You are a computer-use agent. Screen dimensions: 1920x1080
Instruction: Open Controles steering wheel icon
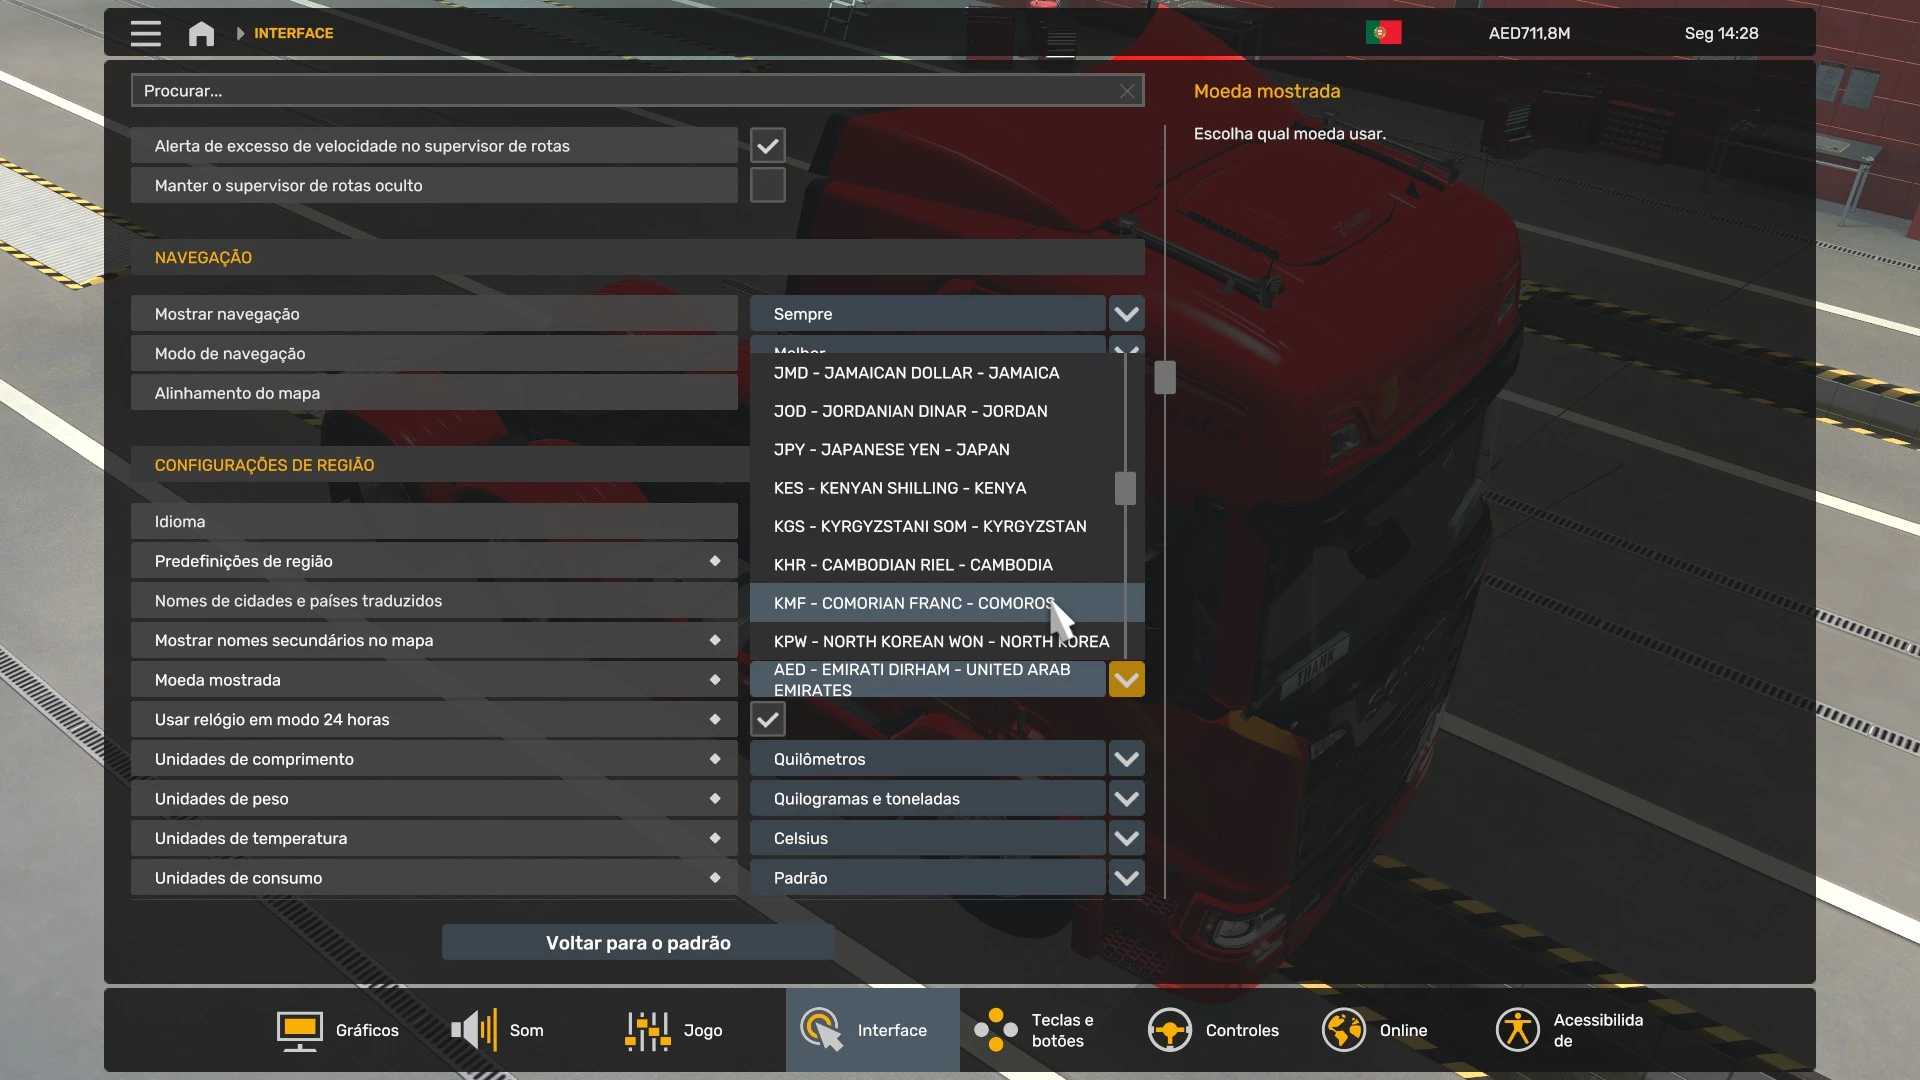(x=1169, y=1030)
